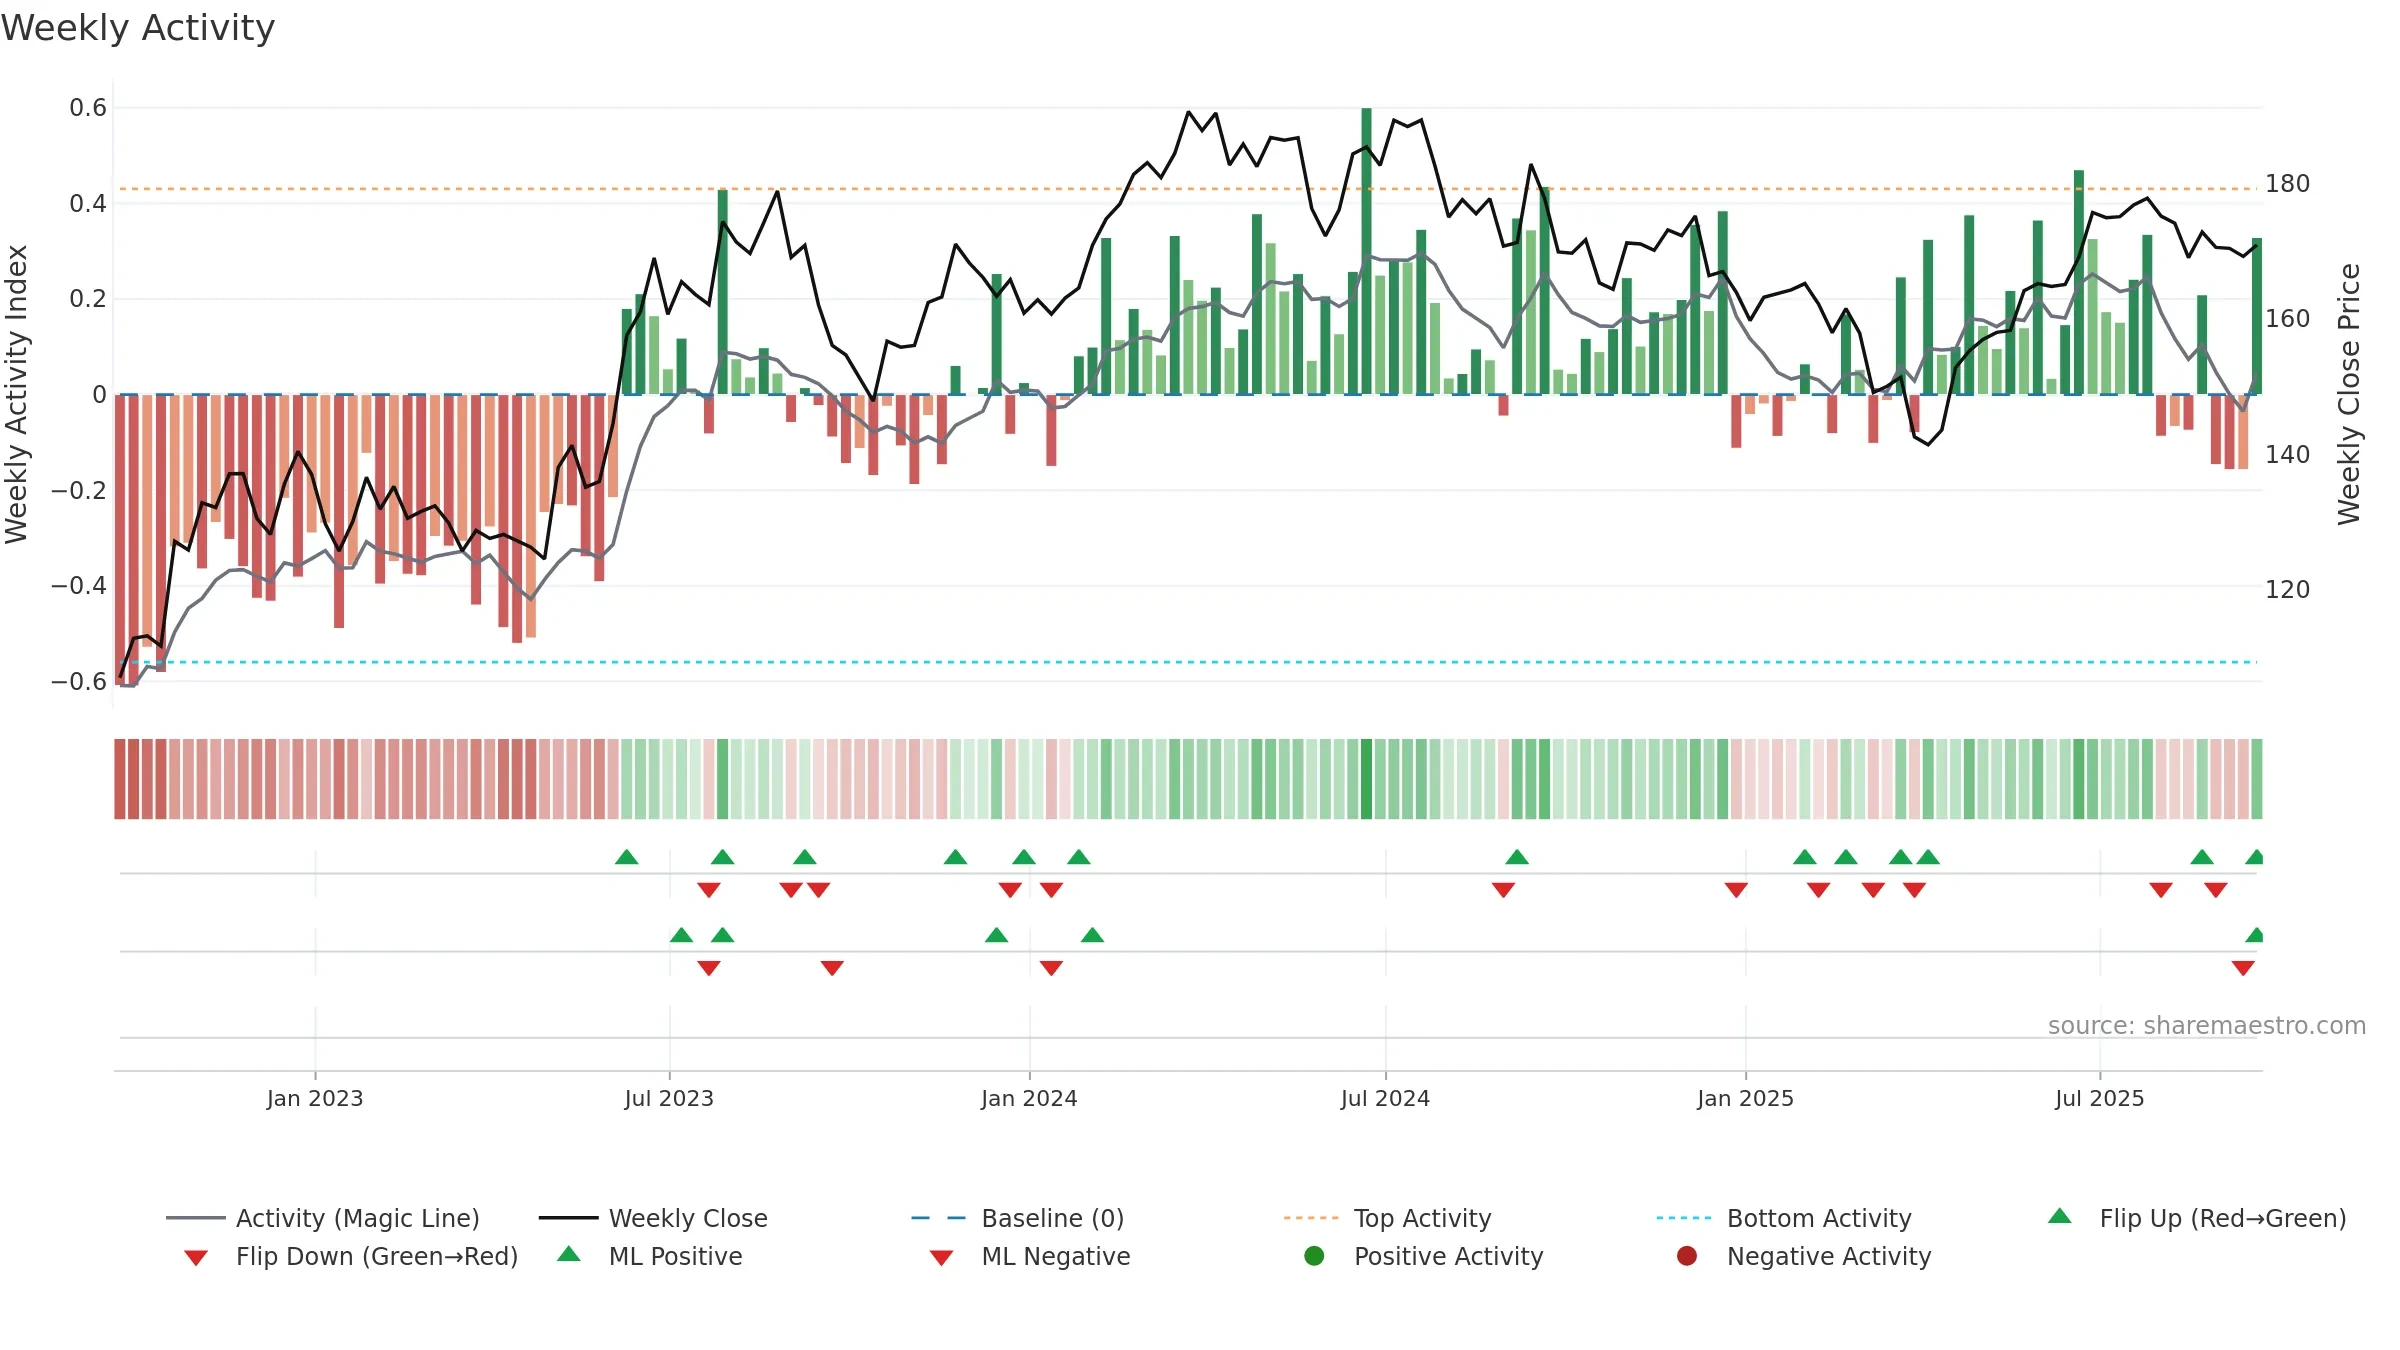Image resolution: width=2400 pixels, height=1350 pixels.
Task: Click the Weekly Close Price axis title
Action: tap(2349, 394)
